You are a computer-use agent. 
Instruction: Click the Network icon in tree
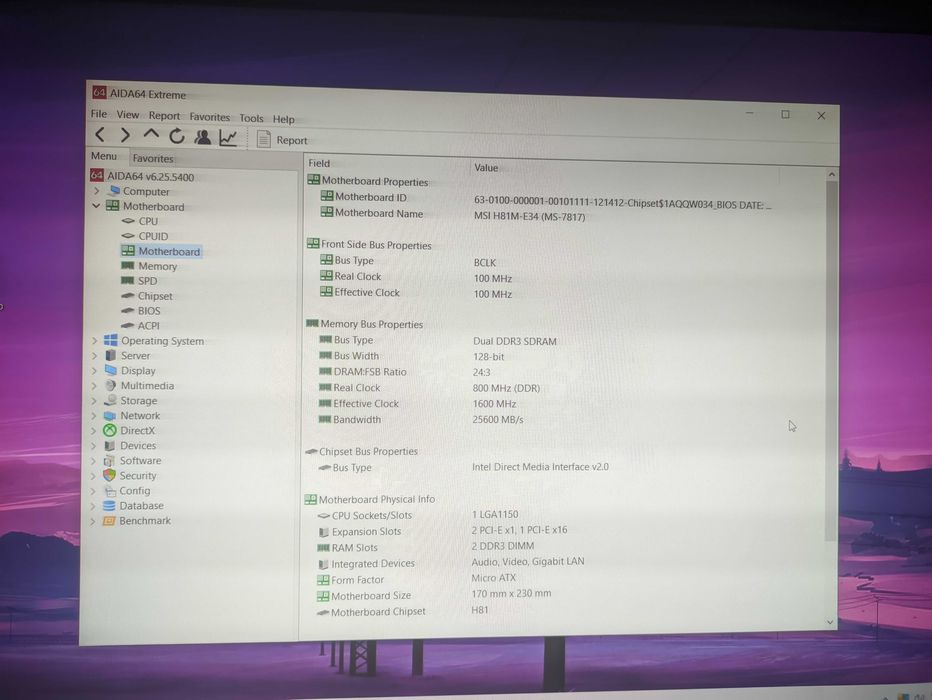point(109,415)
